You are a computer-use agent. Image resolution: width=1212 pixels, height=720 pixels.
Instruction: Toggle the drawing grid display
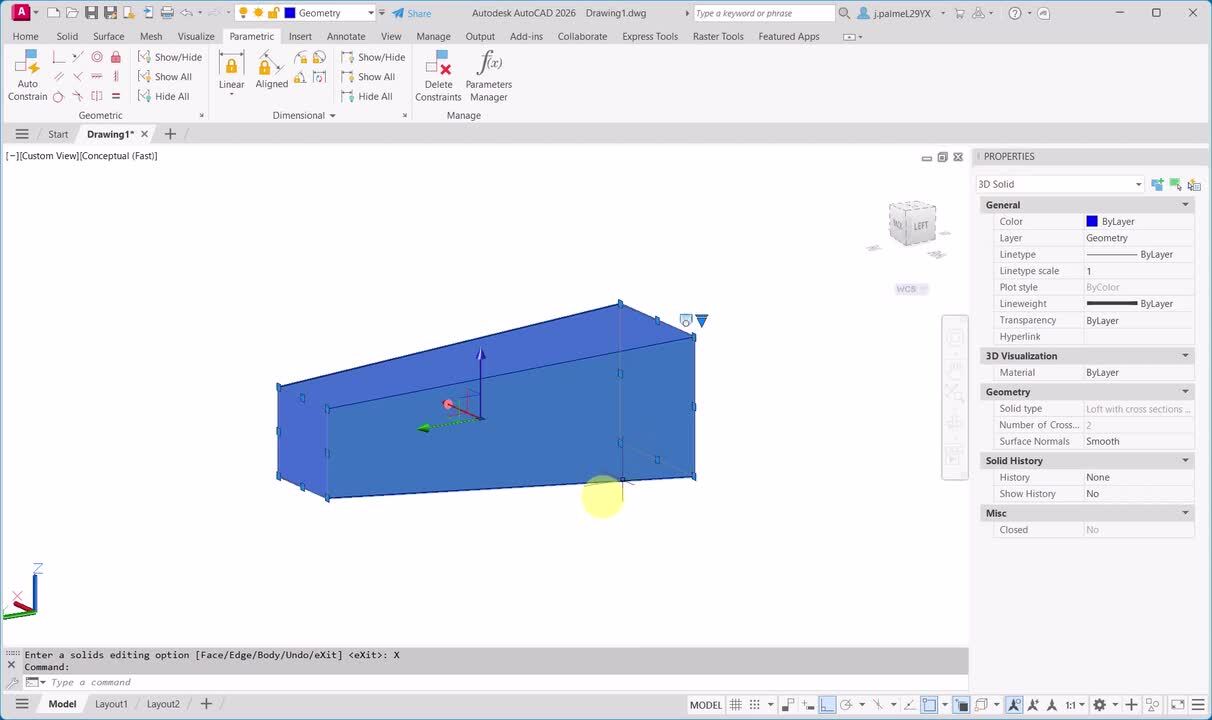click(x=736, y=705)
